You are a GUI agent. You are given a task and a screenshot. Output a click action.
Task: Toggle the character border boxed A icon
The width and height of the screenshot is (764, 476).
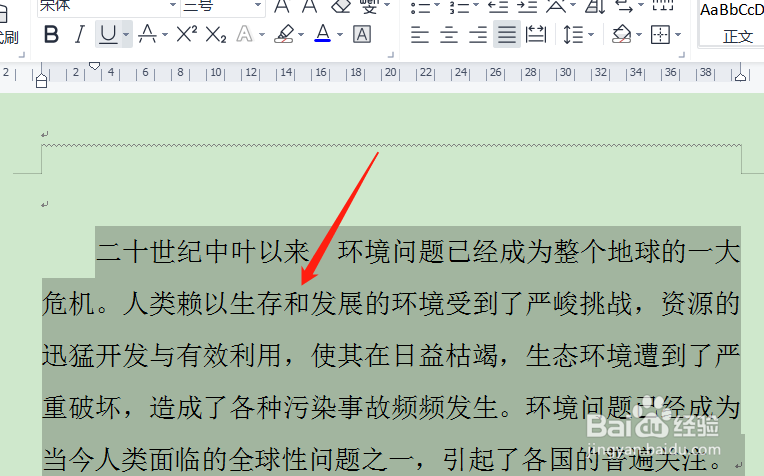click(362, 35)
